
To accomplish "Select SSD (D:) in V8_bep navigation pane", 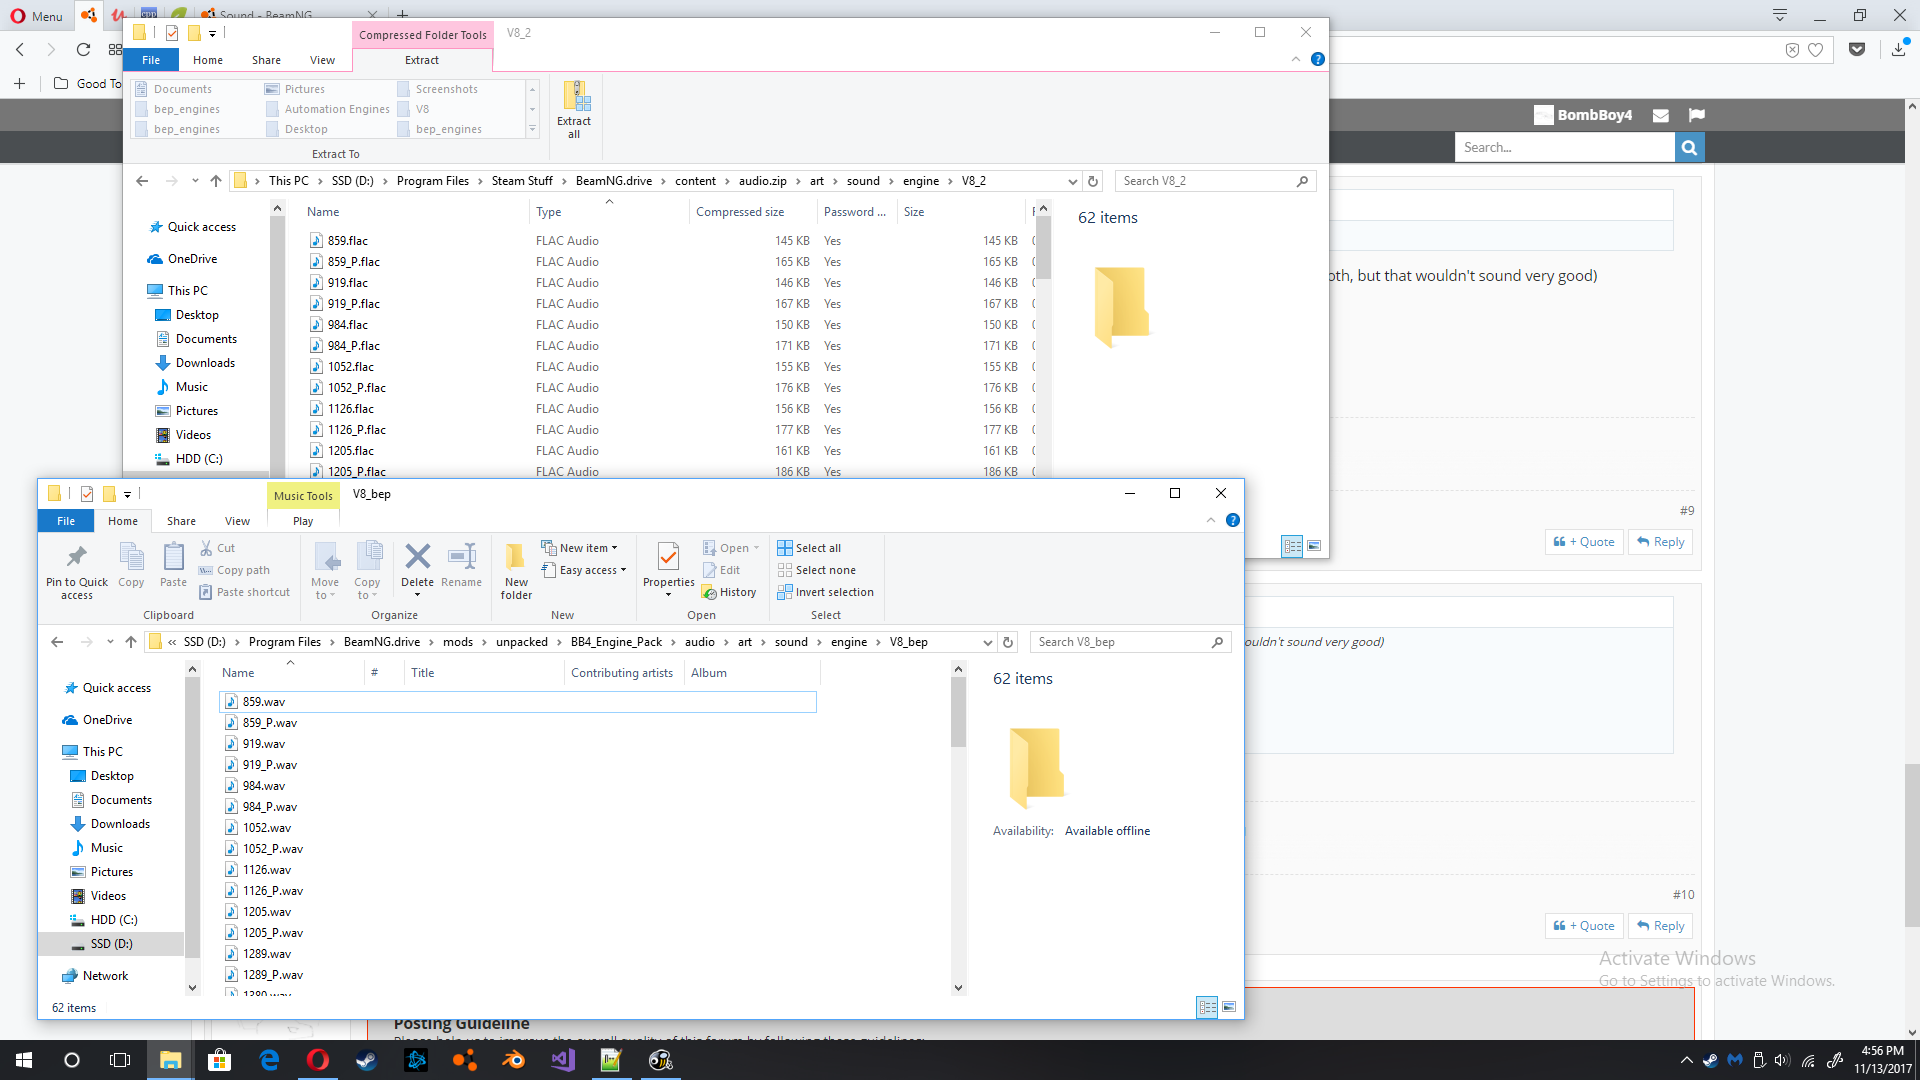I will pos(111,944).
